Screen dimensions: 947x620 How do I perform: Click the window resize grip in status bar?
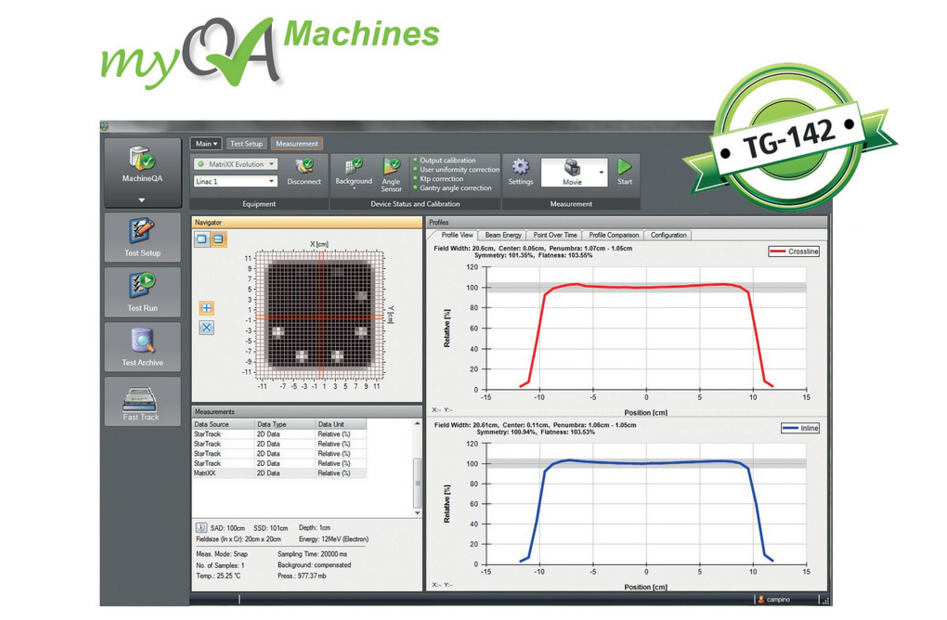coord(824,599)
